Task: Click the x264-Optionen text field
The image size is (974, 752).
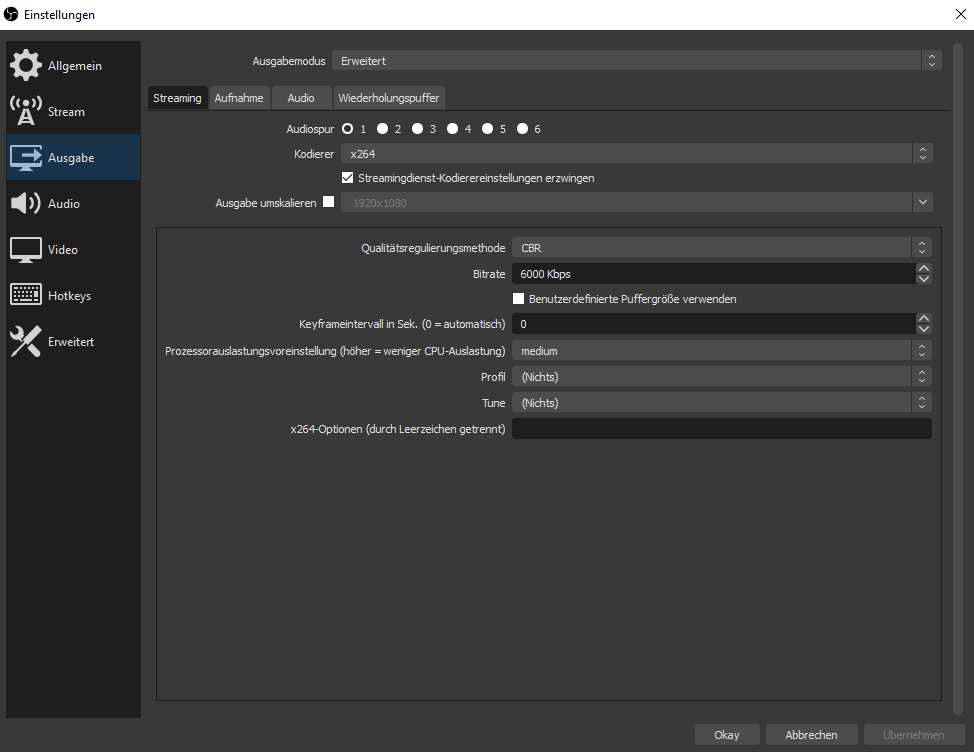Action: click(x=721, y=429)
